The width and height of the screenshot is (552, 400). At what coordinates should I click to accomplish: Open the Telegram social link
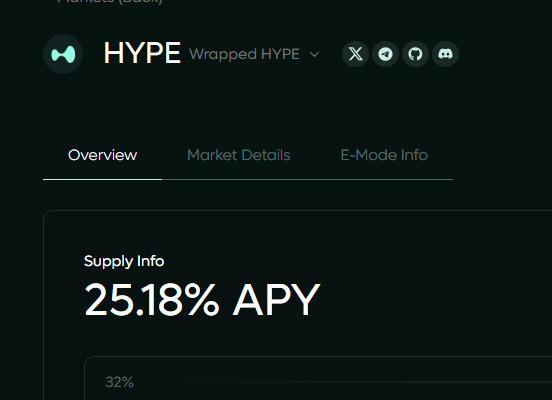(385, 54)
